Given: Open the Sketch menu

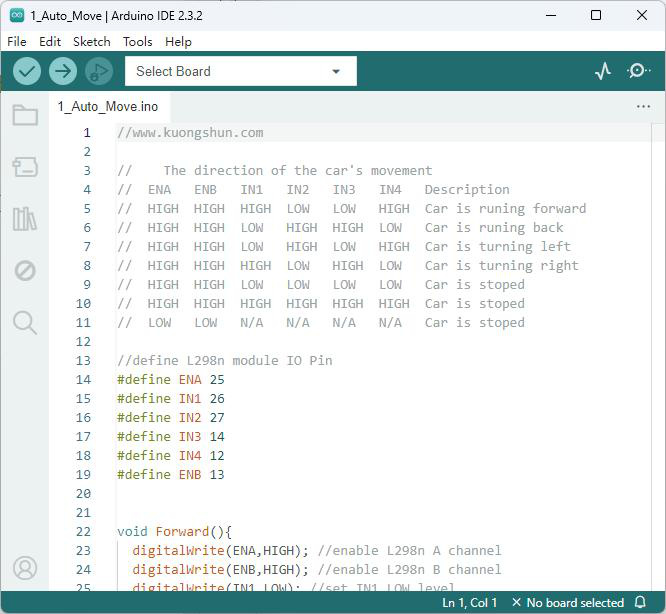Looking at the screenshot, I should click(x=92, y=42).
